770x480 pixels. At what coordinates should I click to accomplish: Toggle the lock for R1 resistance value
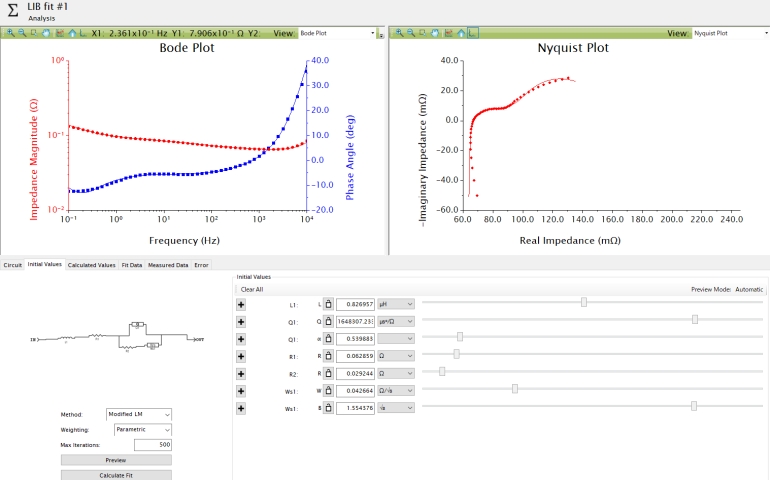(327, 356)
